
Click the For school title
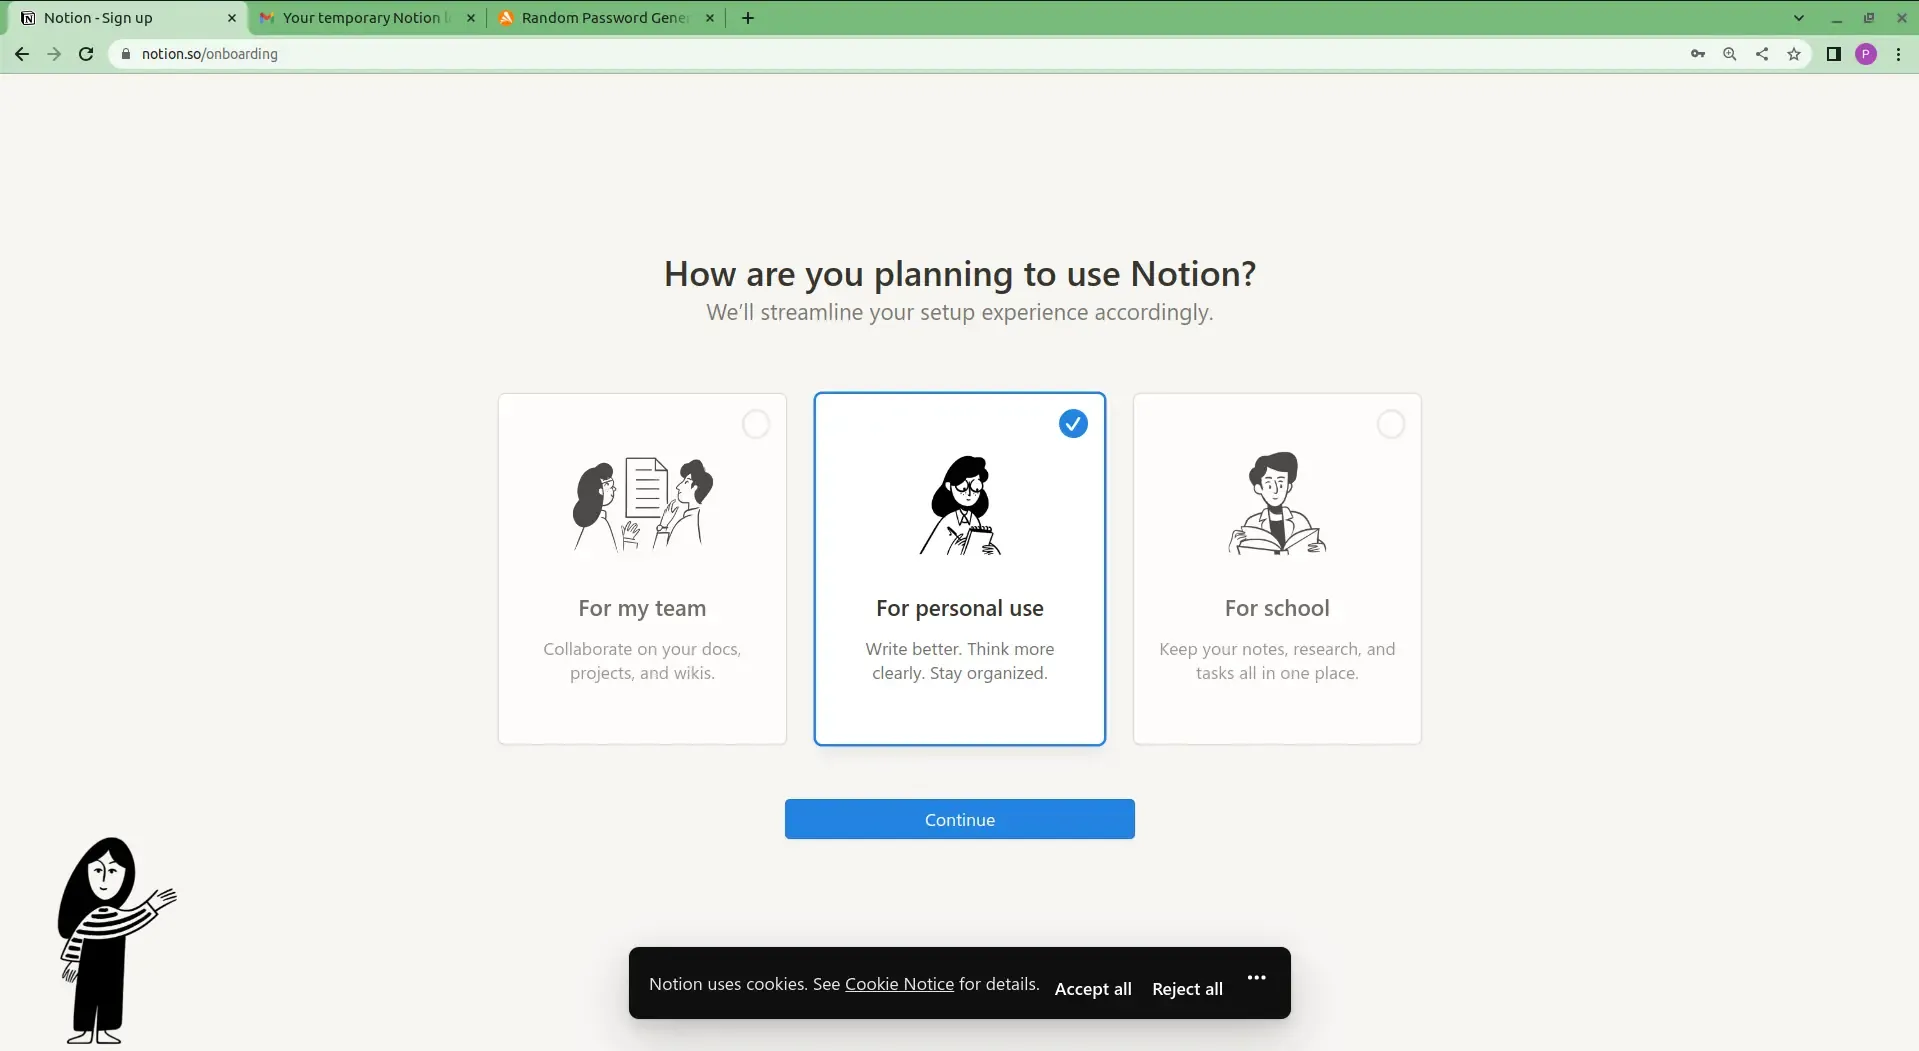(x=1277, y=608)
